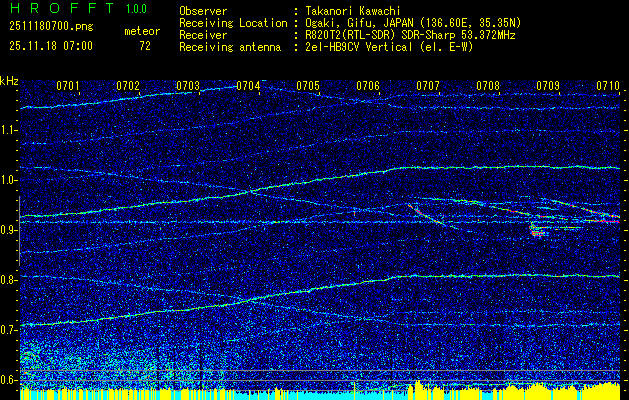Click the 0.6 frequency axis label
This screenshot has height=400, width=629.
click(x=8, y=380)
